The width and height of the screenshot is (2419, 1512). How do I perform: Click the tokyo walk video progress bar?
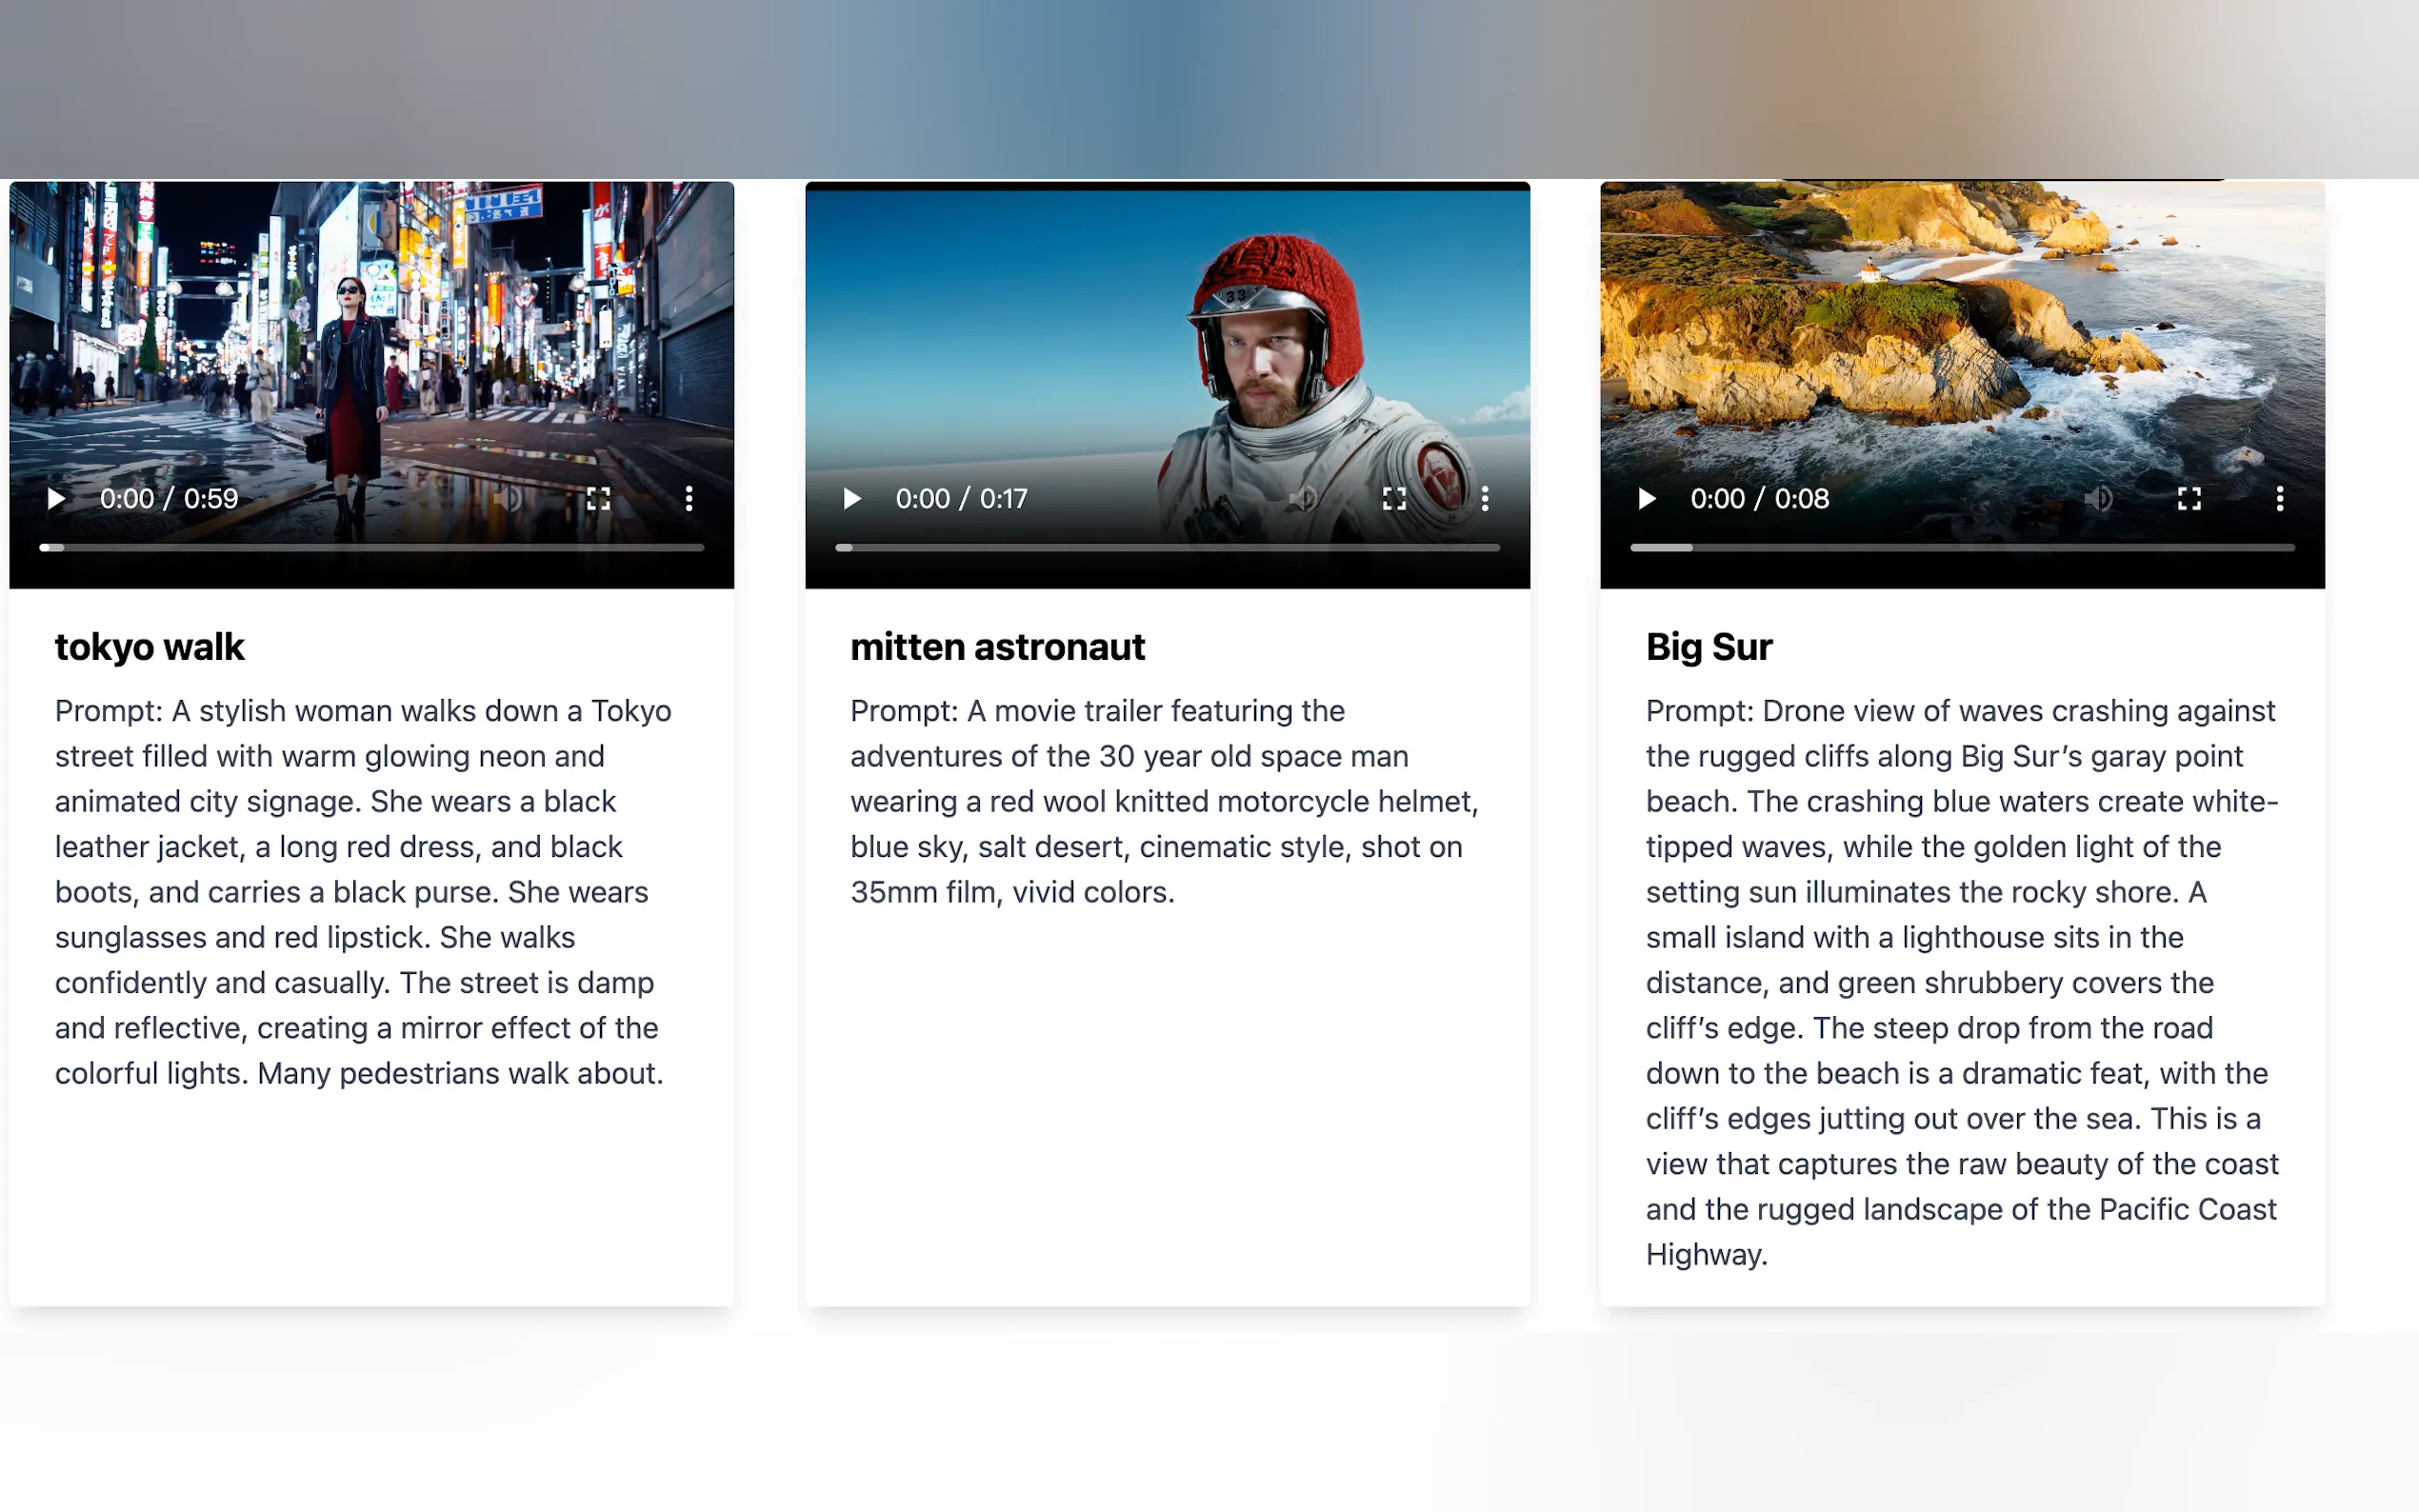(x=372, y=548)
